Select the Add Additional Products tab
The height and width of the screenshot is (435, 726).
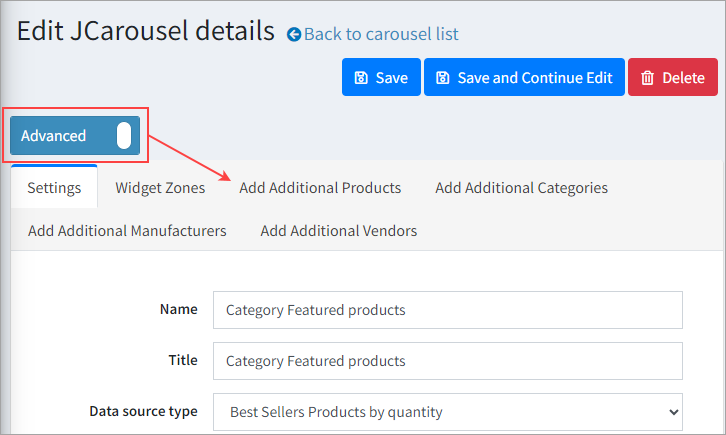tap(320, 188)
